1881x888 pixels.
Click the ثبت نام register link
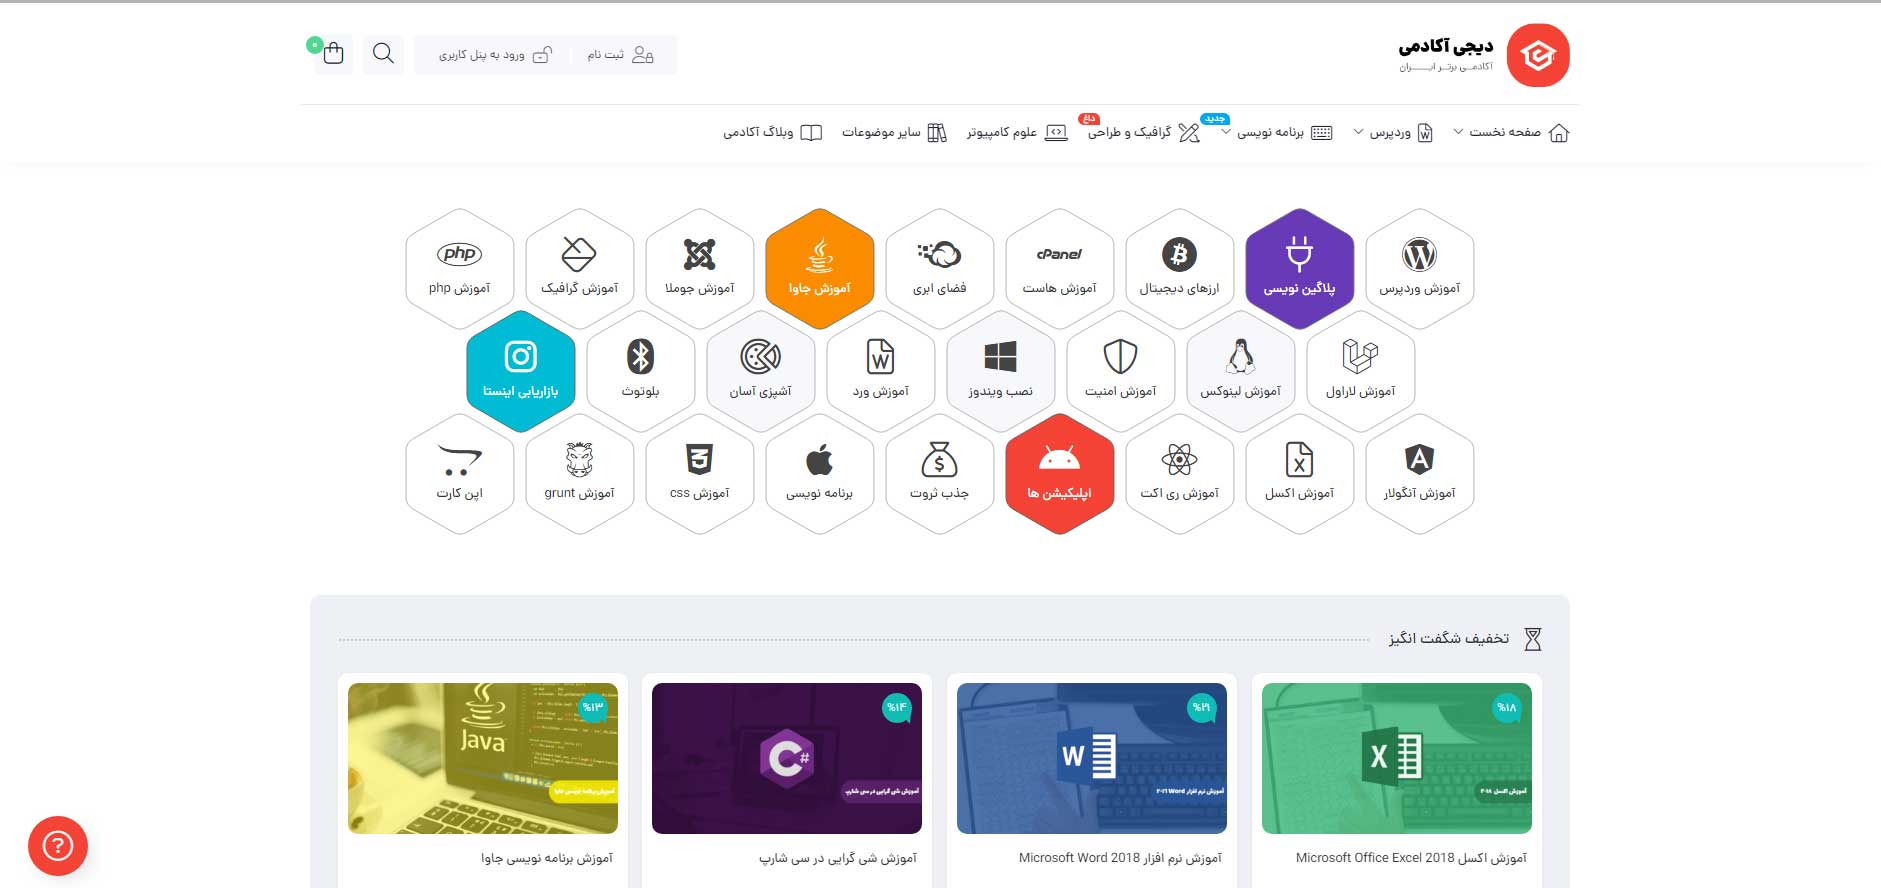[620, 55]
